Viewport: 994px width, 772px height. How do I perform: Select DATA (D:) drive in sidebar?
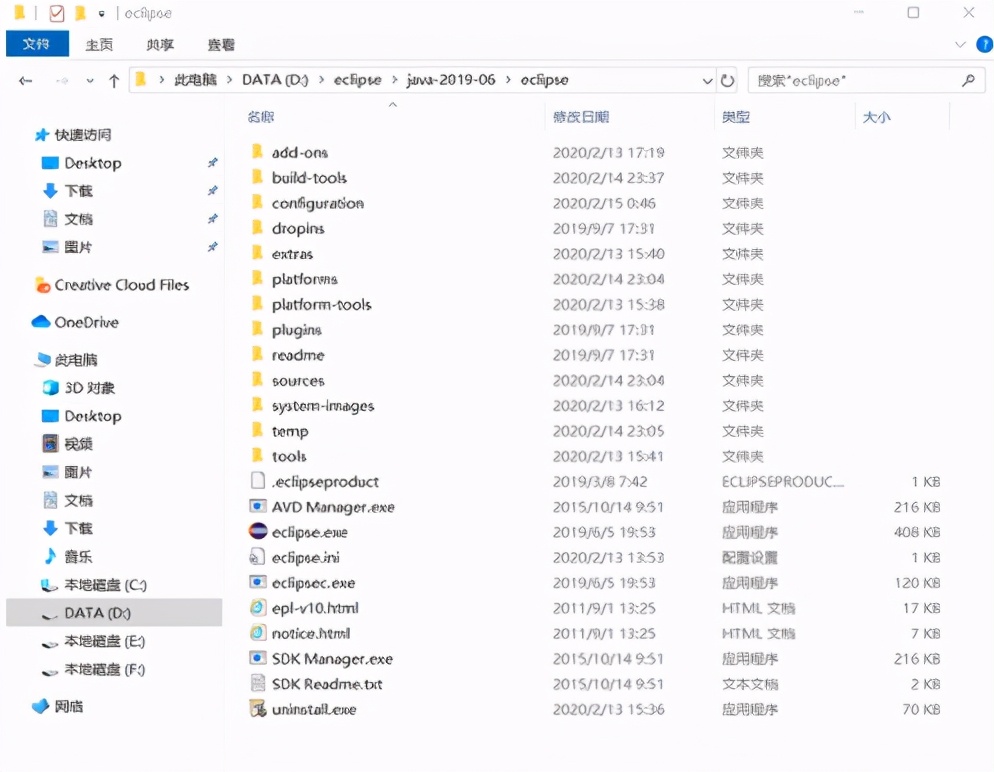[x=114, y=613]
